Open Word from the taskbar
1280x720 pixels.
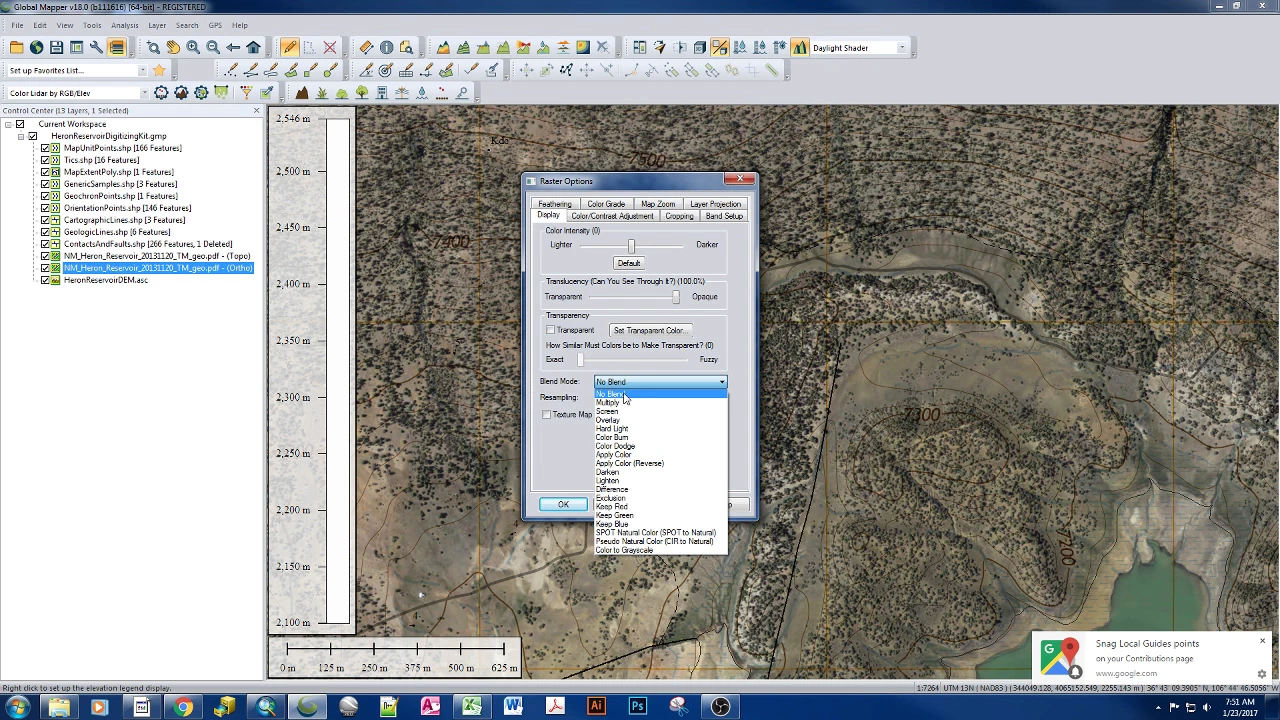513,707
